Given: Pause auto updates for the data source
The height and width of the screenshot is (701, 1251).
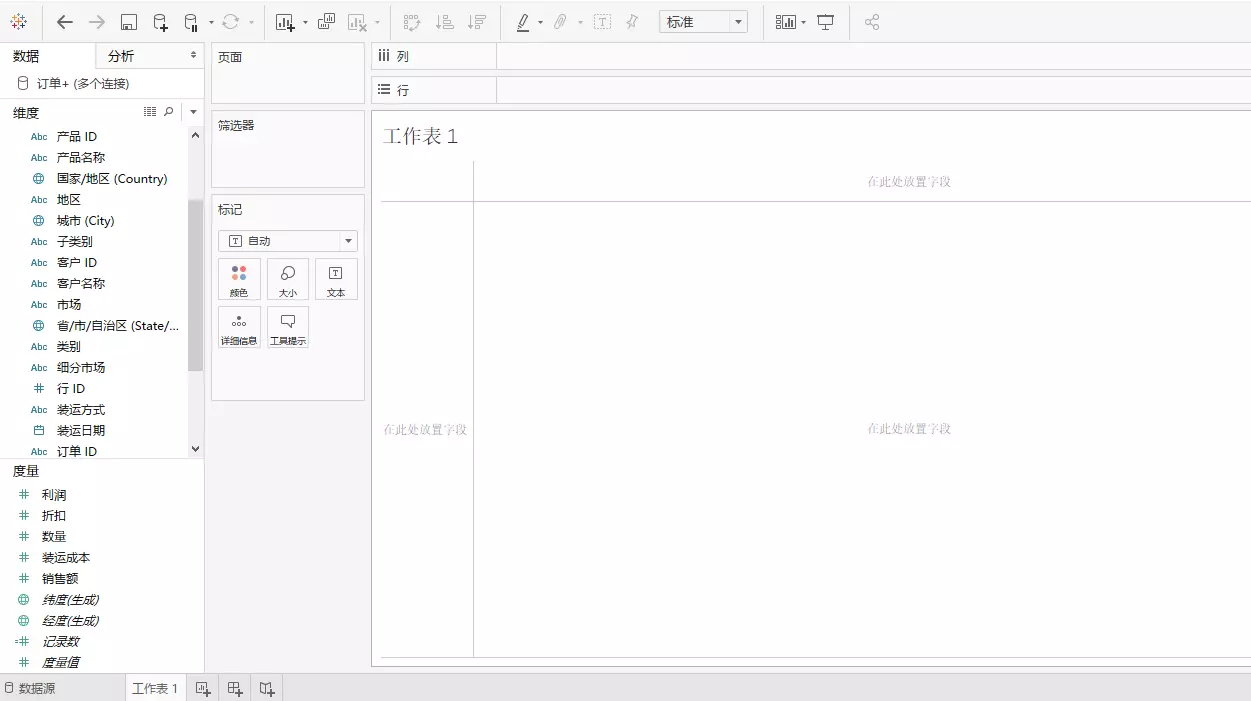Looking at the screenshot, I should coord(191,22).
